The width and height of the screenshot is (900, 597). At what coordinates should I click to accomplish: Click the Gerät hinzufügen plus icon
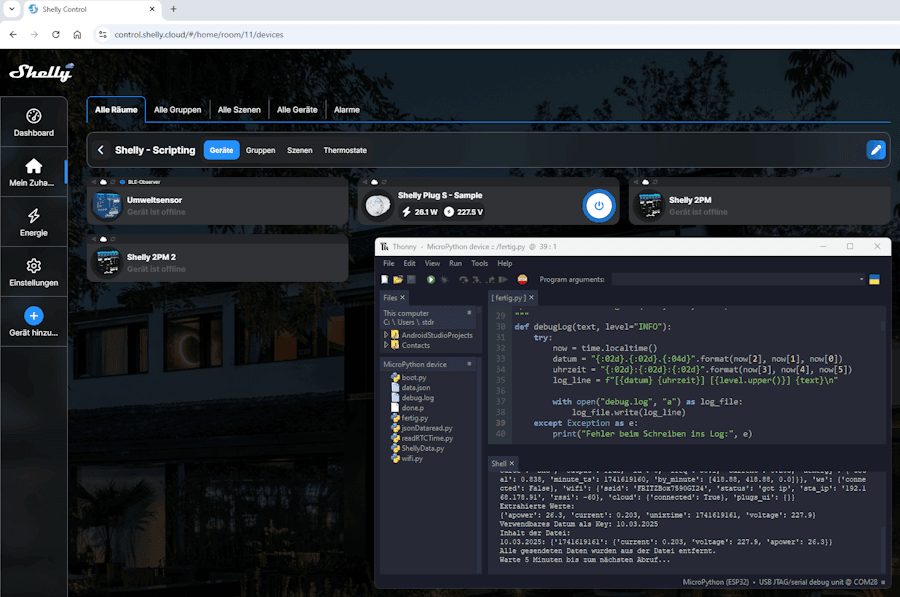[x=33, y=316]
